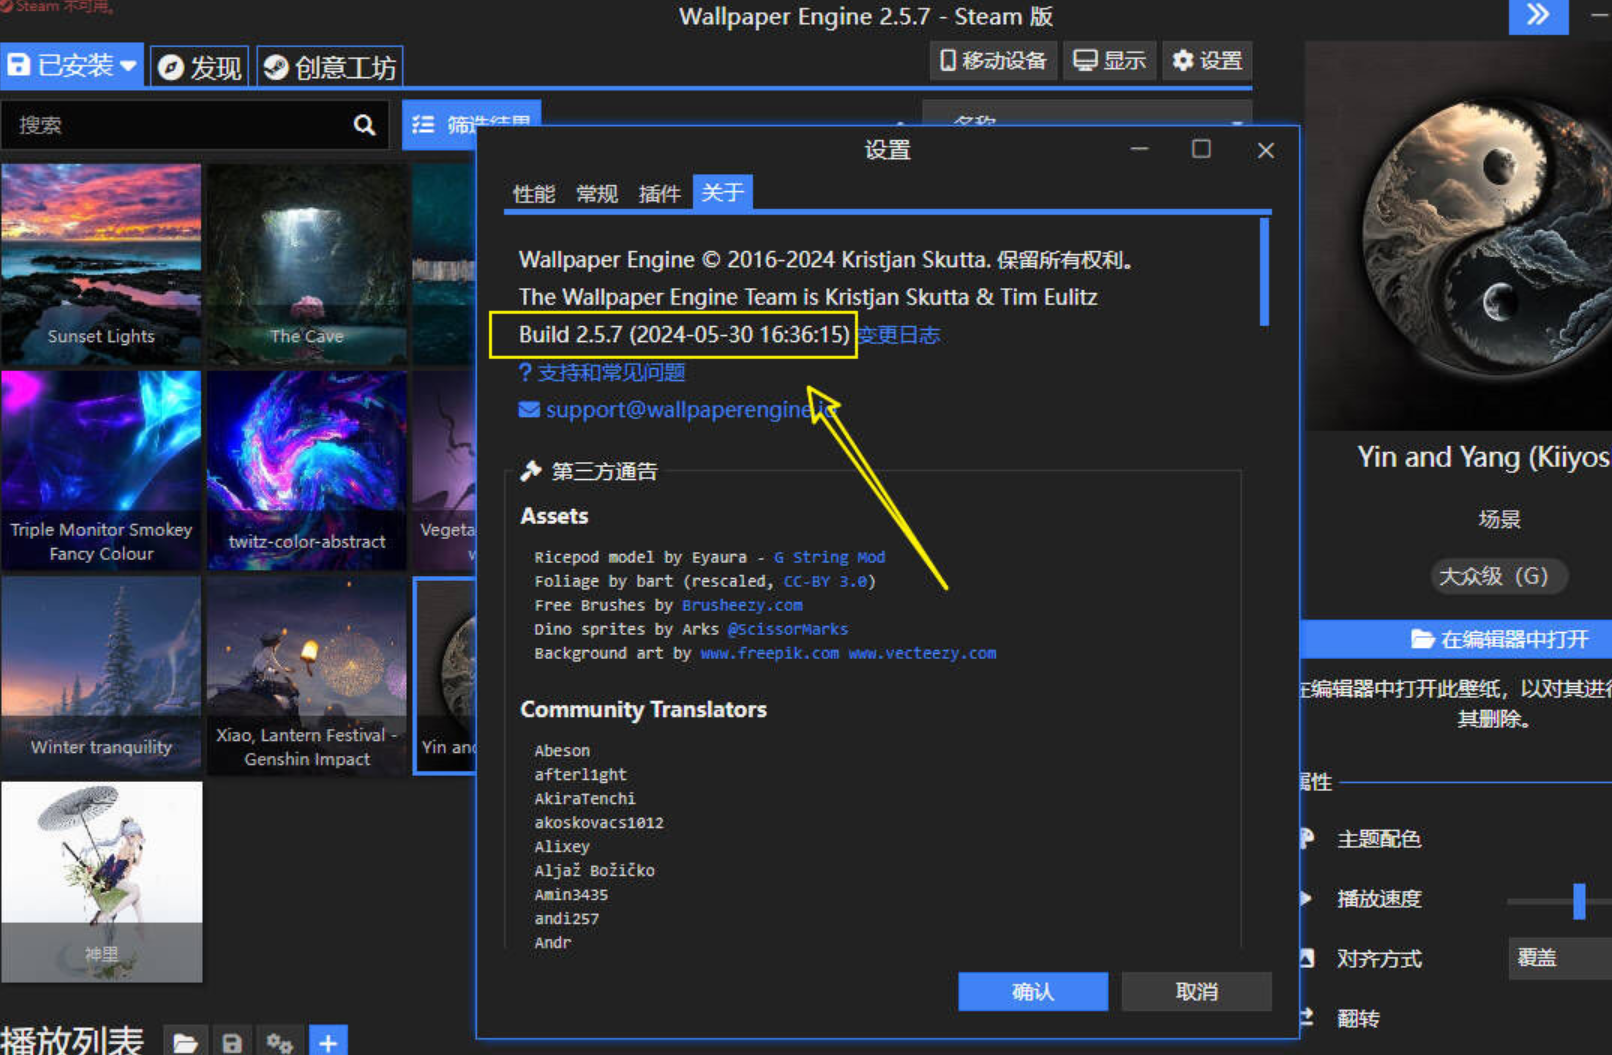Screen dimensions: 1612x1055
Task: Click the 播放速度 playback speed slider
Action: [1560, 900]
